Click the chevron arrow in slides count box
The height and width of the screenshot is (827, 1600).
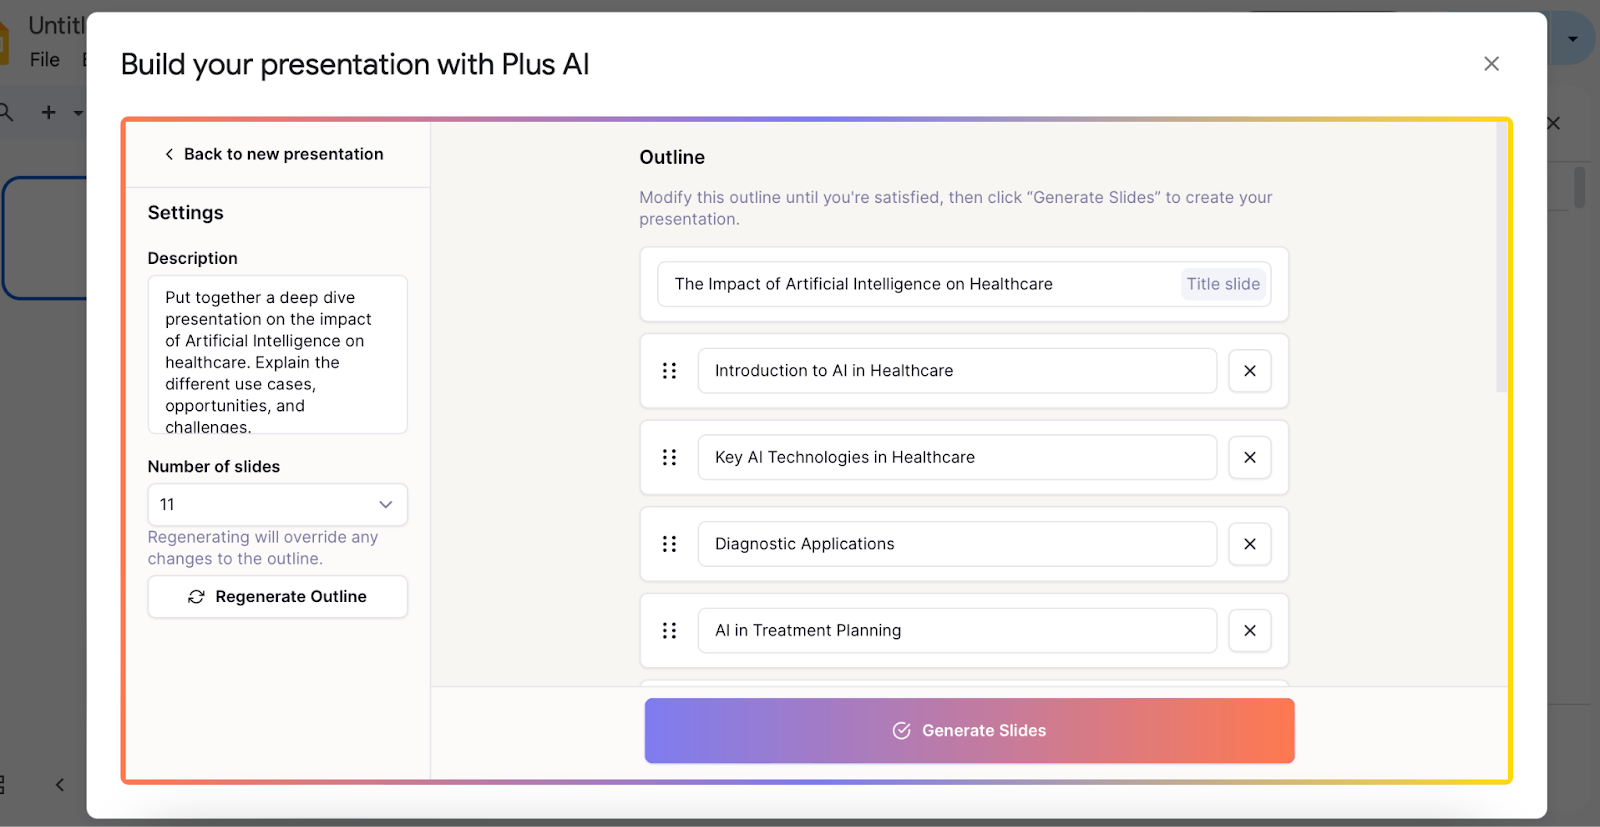pyautogui.click(x=385, y=505)
